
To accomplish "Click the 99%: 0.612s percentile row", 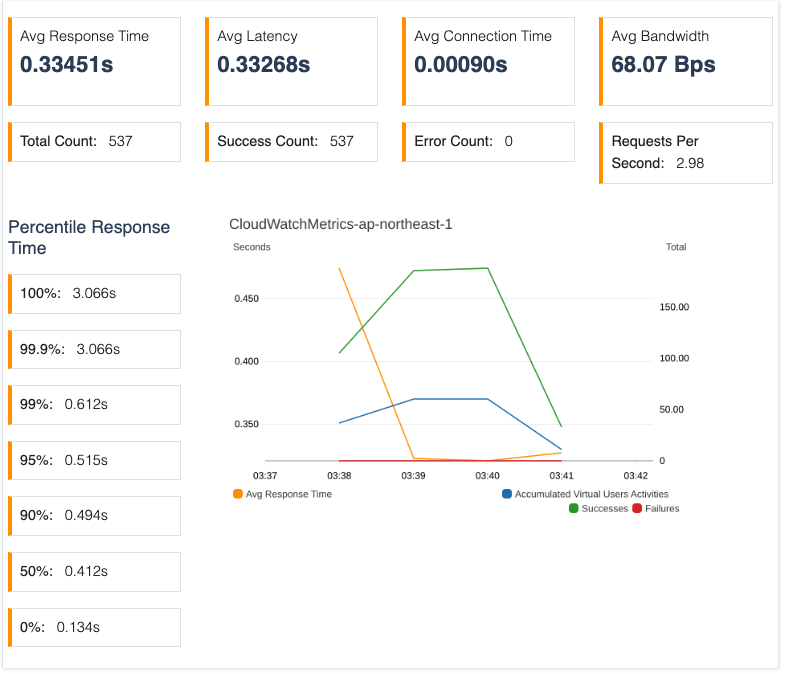I will (x=95, y=405).
